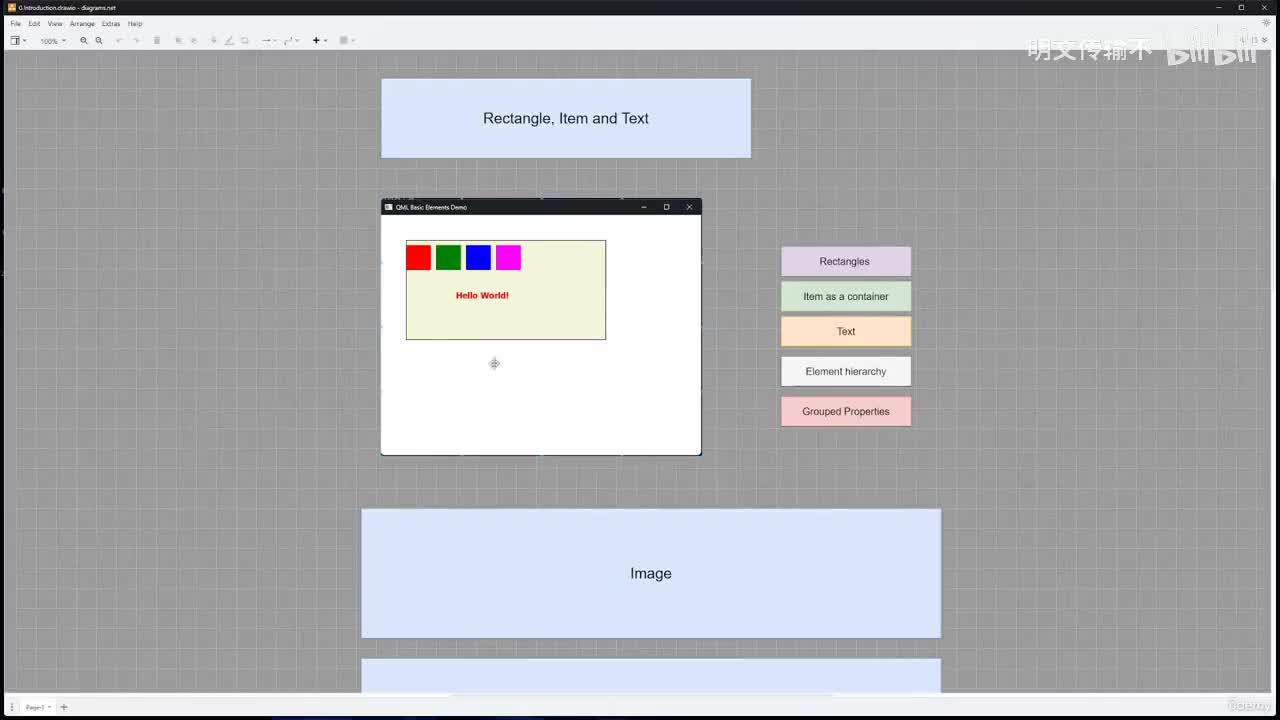
Task: Open the Extras menu
Action: 111,23
